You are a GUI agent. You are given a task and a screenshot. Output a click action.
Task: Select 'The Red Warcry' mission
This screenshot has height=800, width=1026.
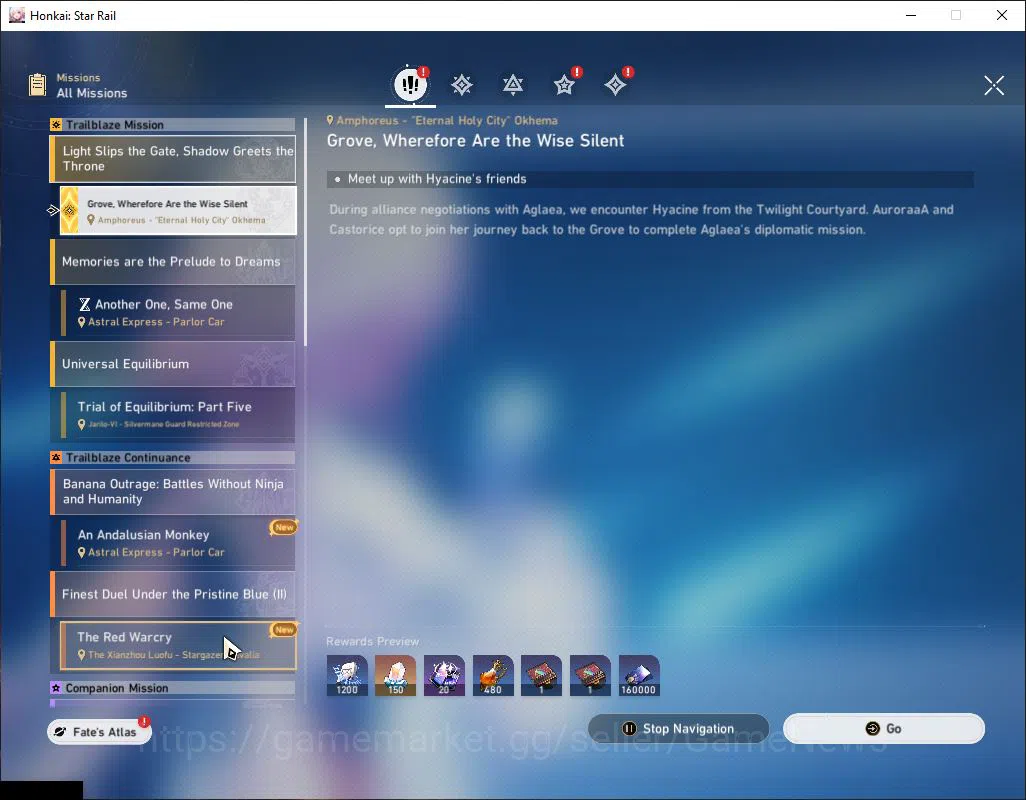click(x=178, y=646)
